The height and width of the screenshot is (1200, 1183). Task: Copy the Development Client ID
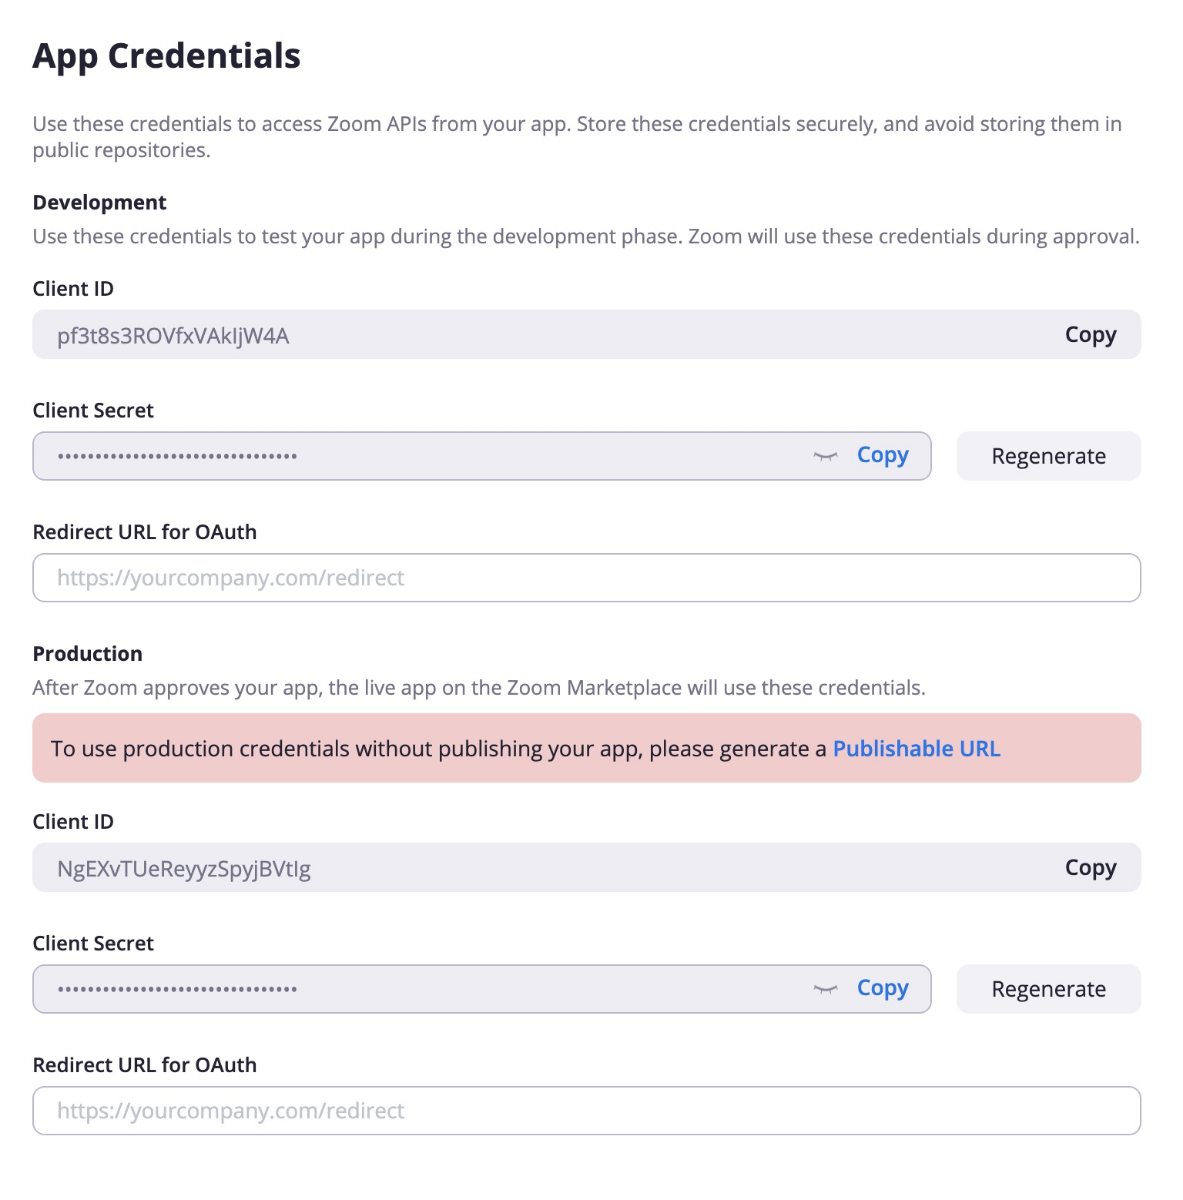[1090, 335]
